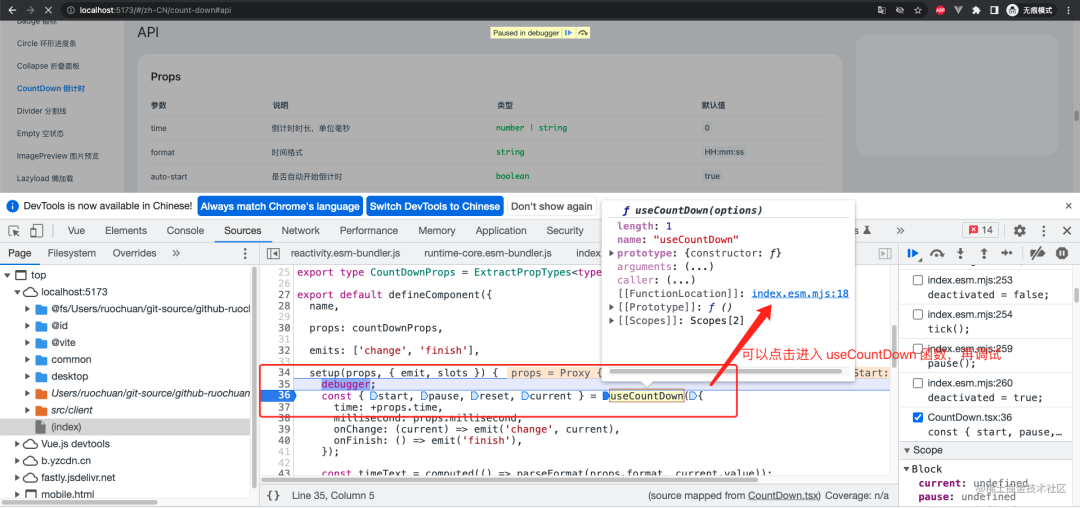This screenshot has width=1080, height=508.
Task: Open runtime-core.esm-bundler.js file tab
Action: (x=488, y=253)
